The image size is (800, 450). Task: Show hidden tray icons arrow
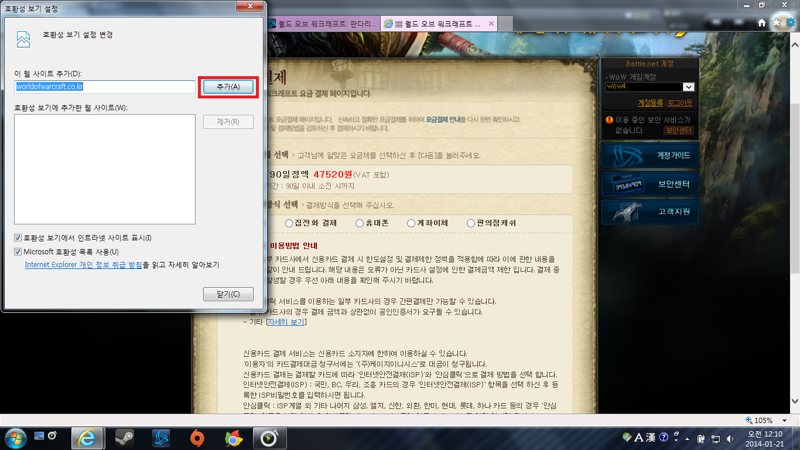pos(687,439)
